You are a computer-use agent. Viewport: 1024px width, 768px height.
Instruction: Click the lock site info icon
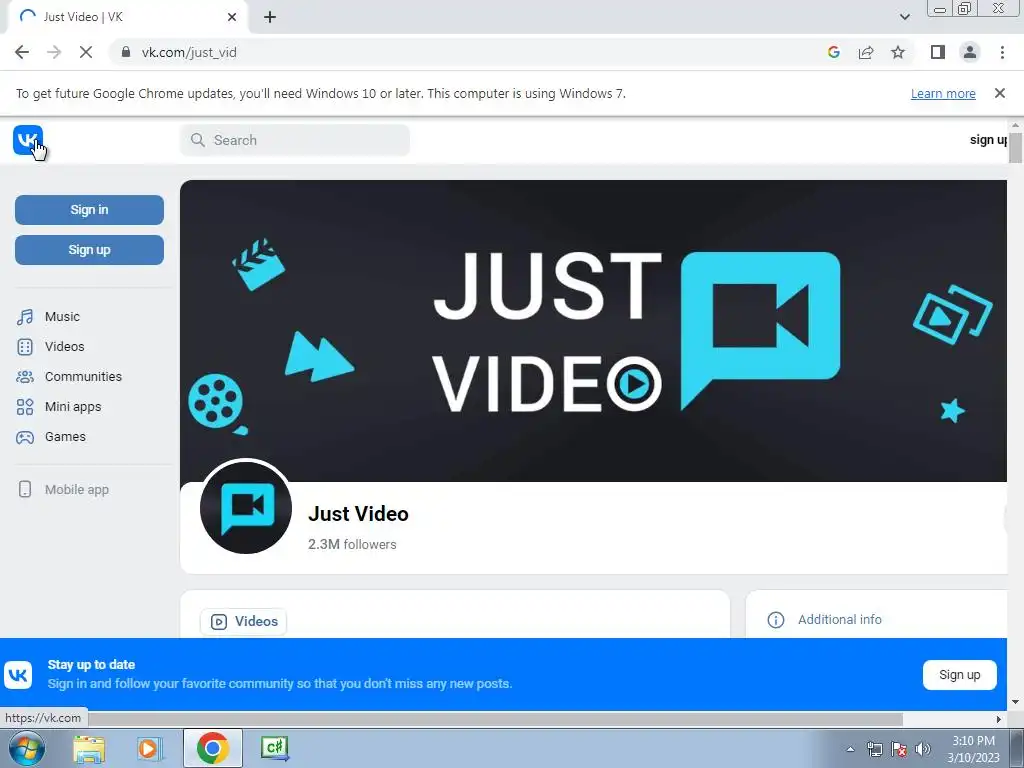point(126,52)
